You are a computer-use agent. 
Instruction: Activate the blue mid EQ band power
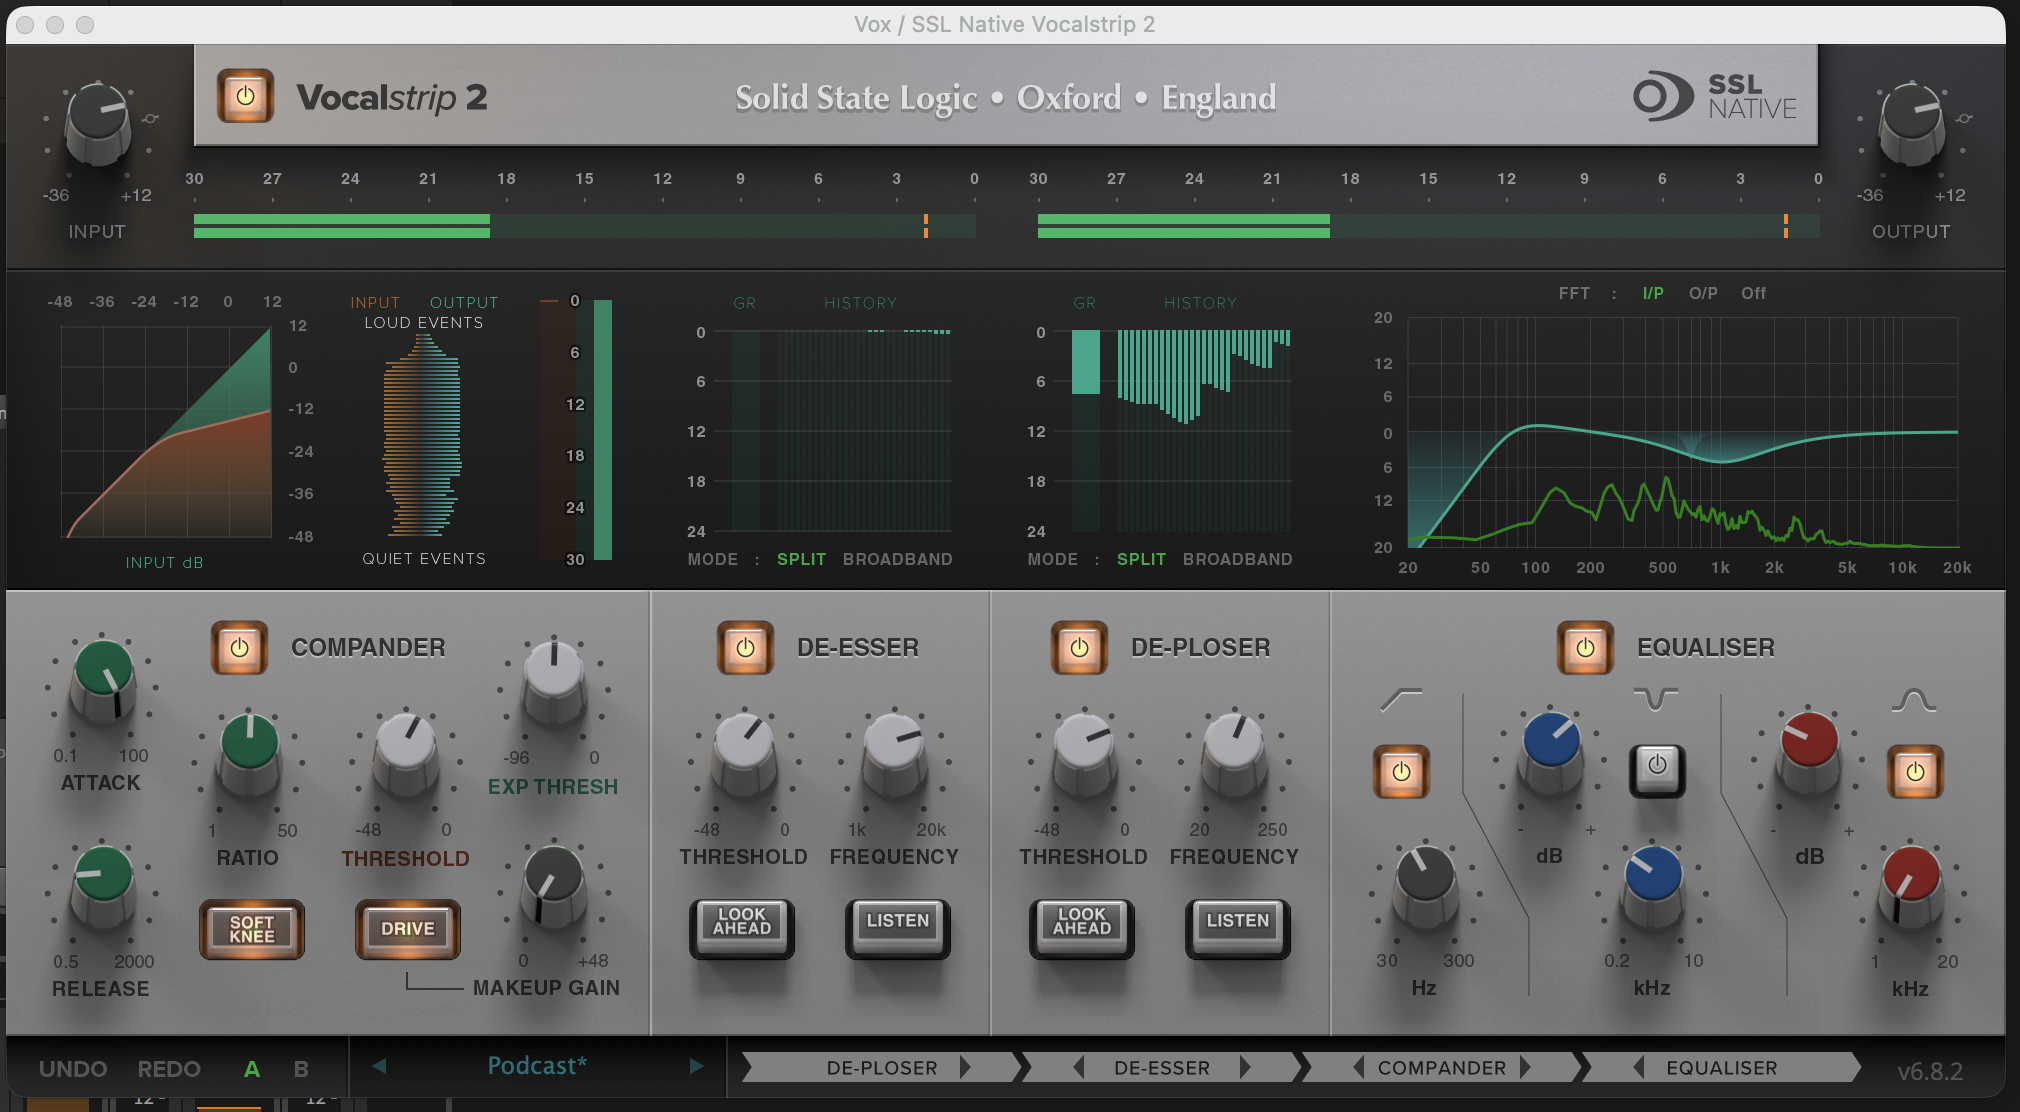1658,771
